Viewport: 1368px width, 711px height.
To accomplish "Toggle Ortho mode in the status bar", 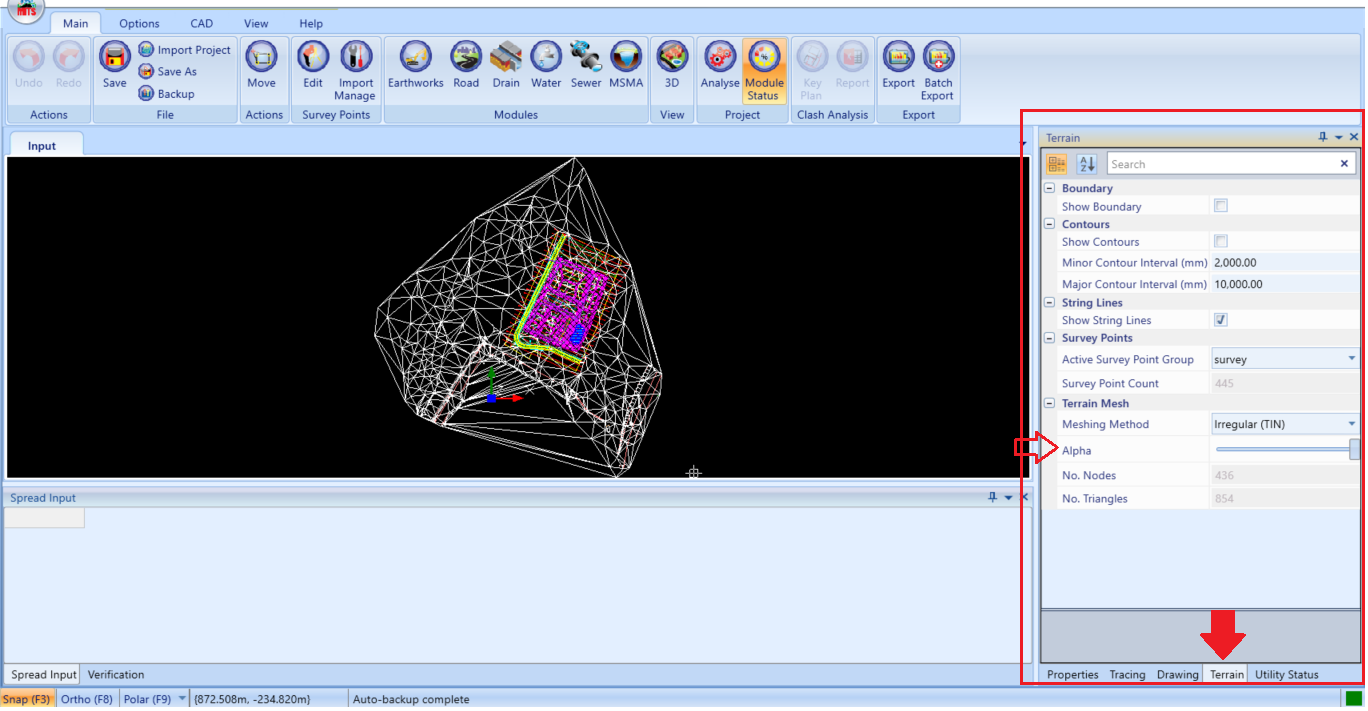I will click(x=87, y=699).
